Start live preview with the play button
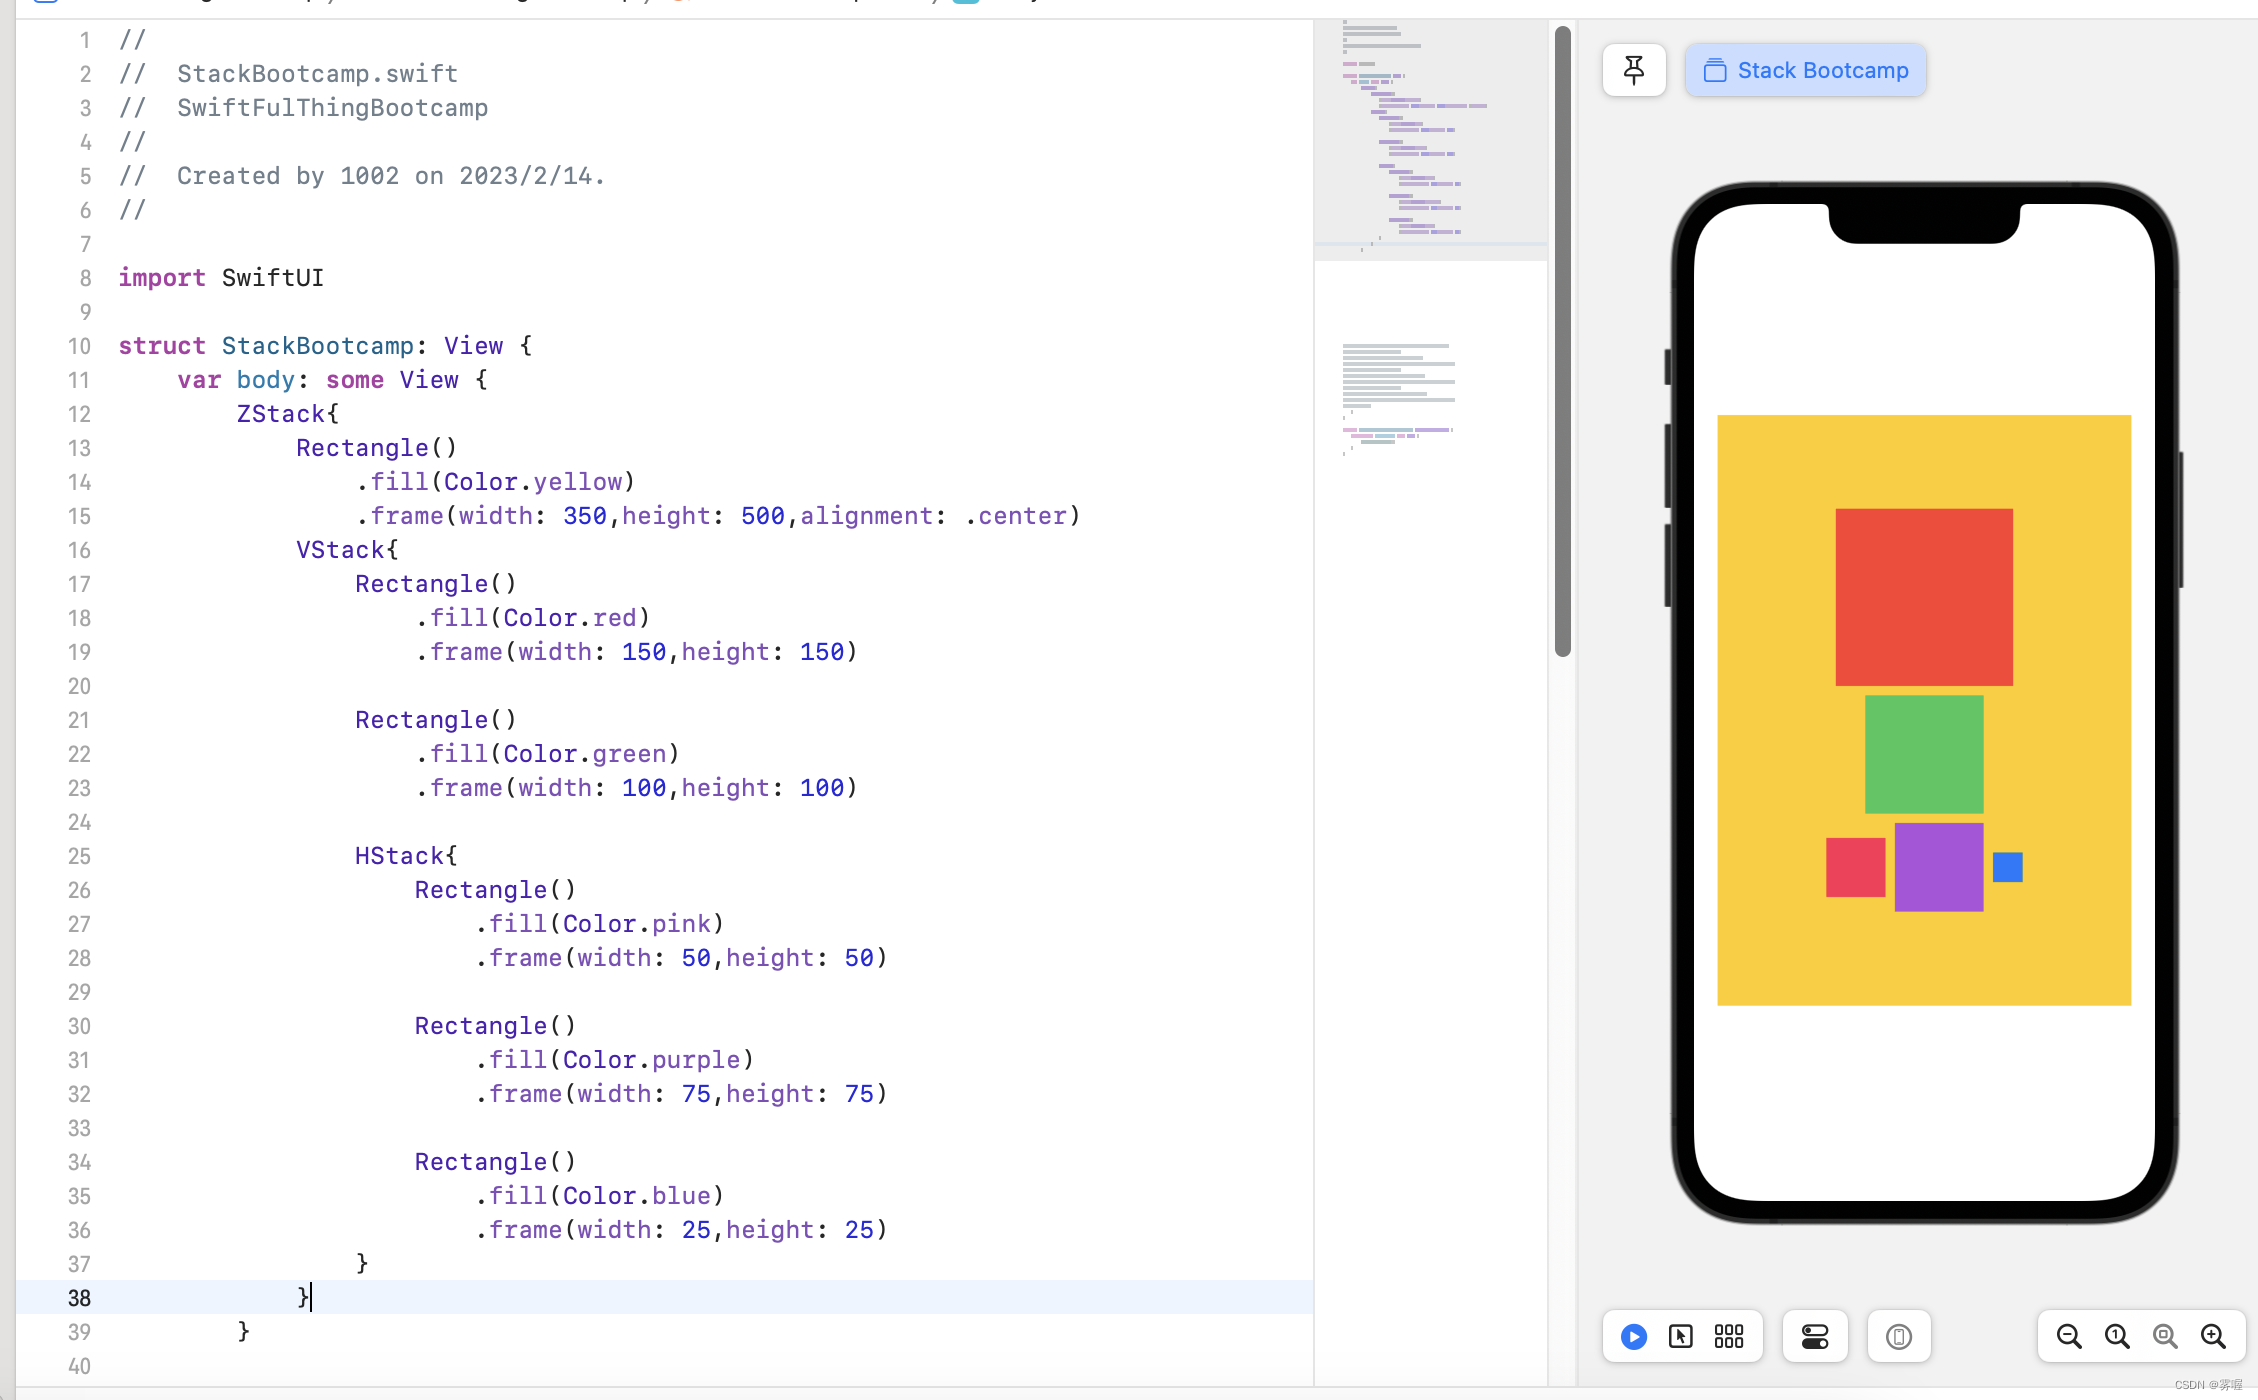 point(1632,1336)
